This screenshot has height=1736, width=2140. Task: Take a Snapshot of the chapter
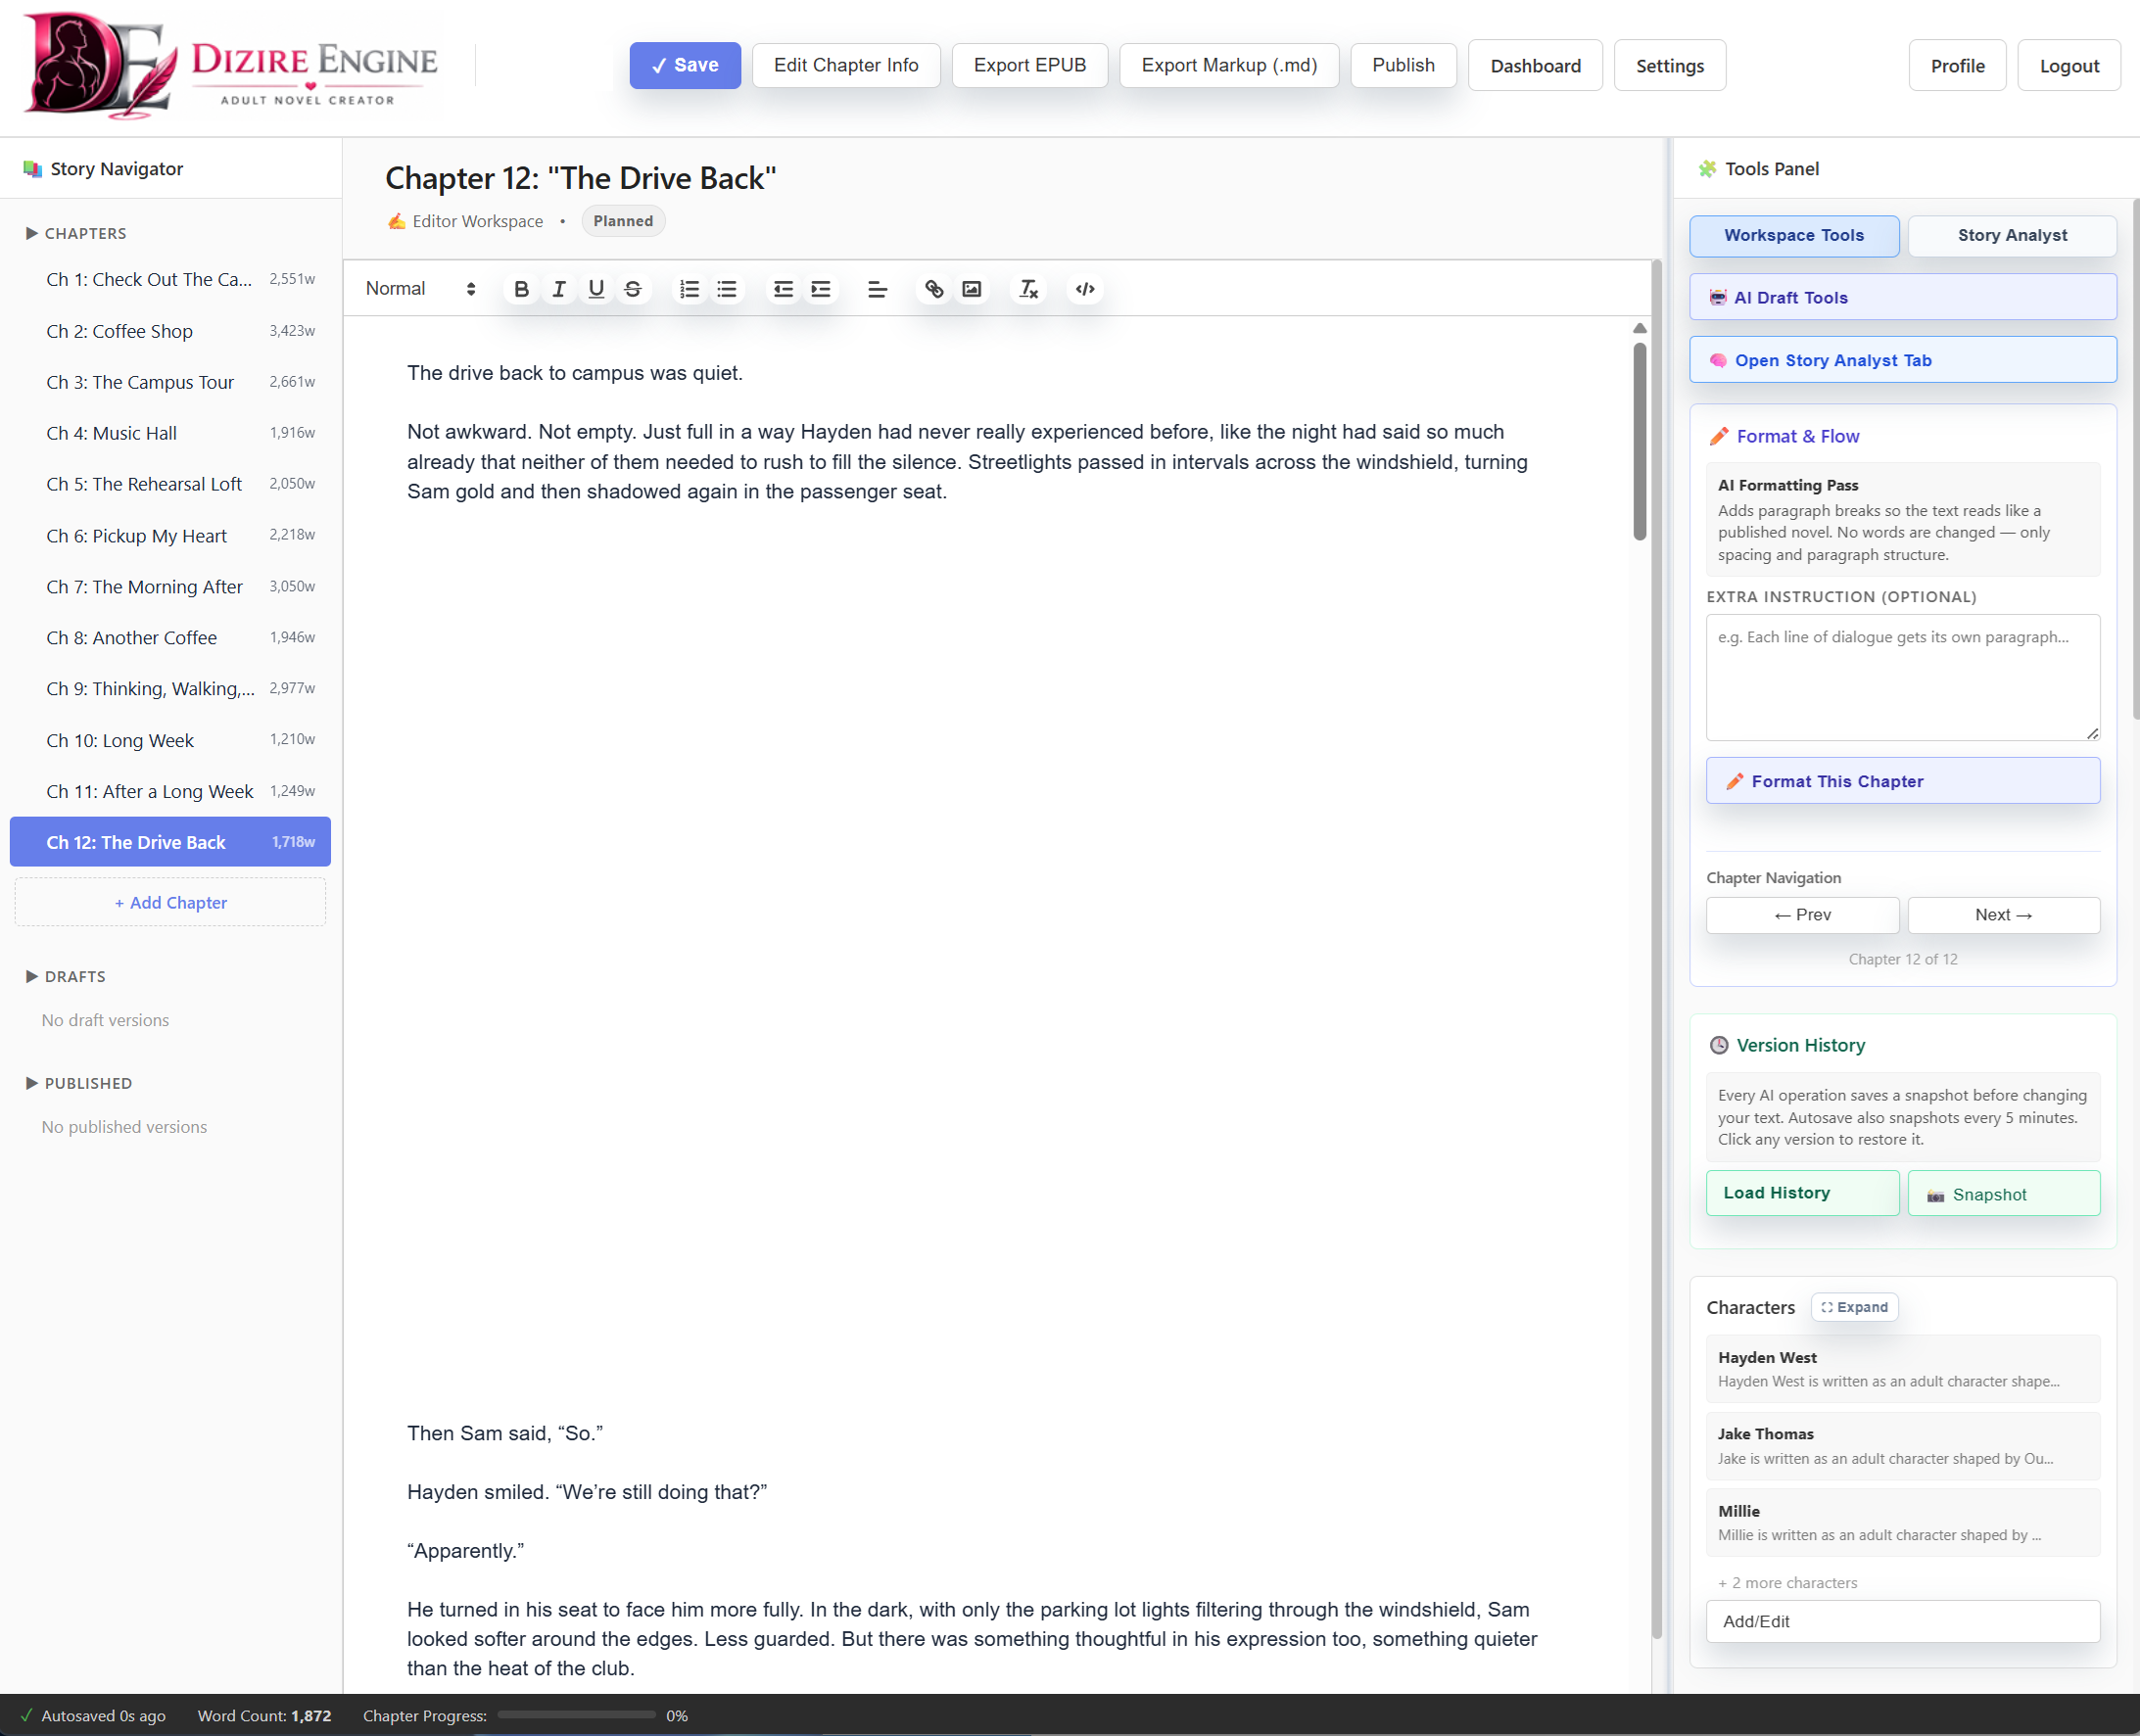[2004, 1193]
